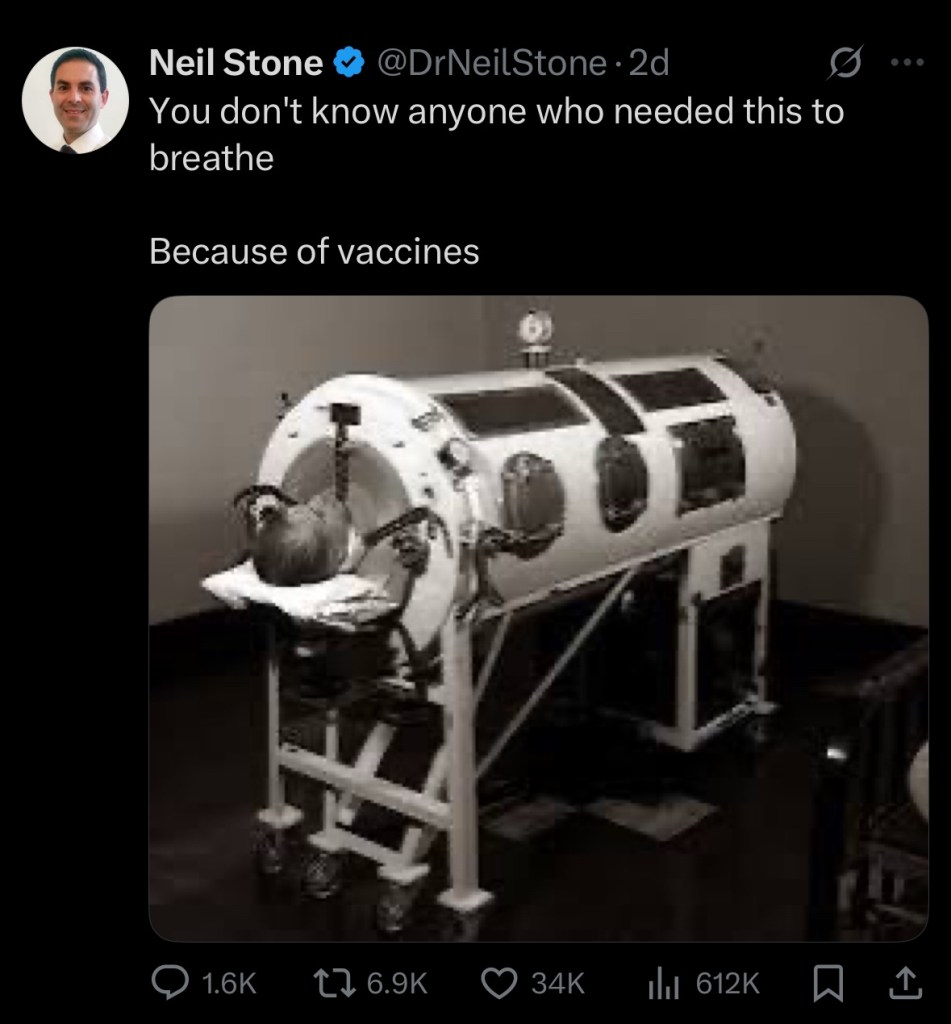Tap the repost arrows icon

[x=336, y=984]
